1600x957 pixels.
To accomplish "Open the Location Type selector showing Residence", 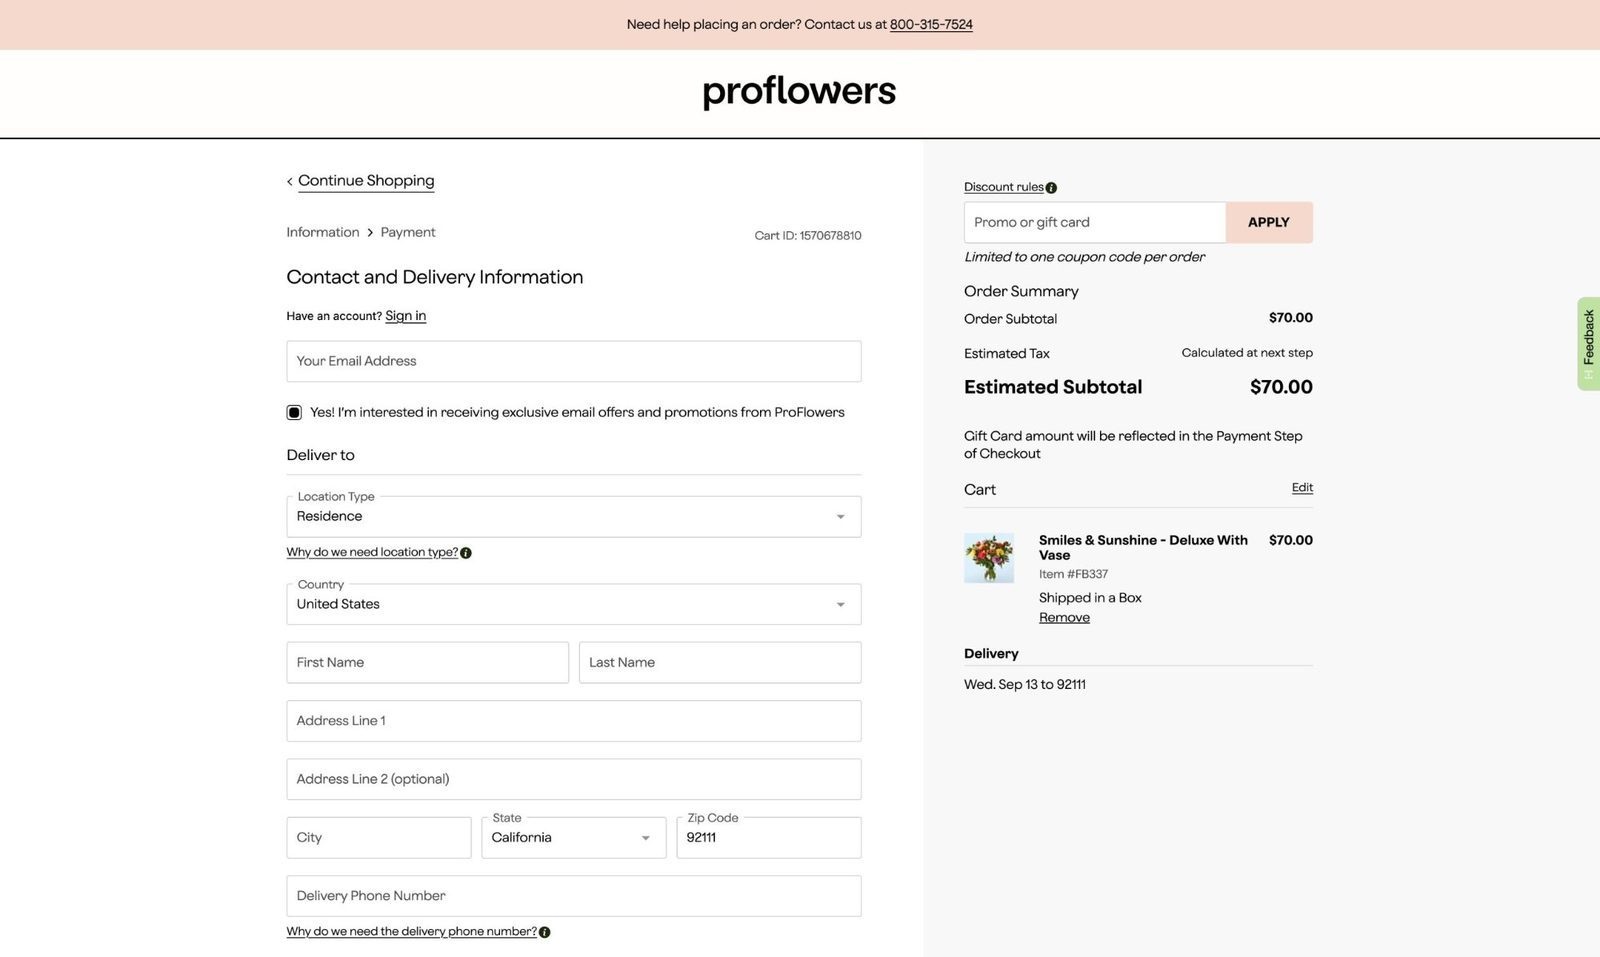I will point(573,516).
